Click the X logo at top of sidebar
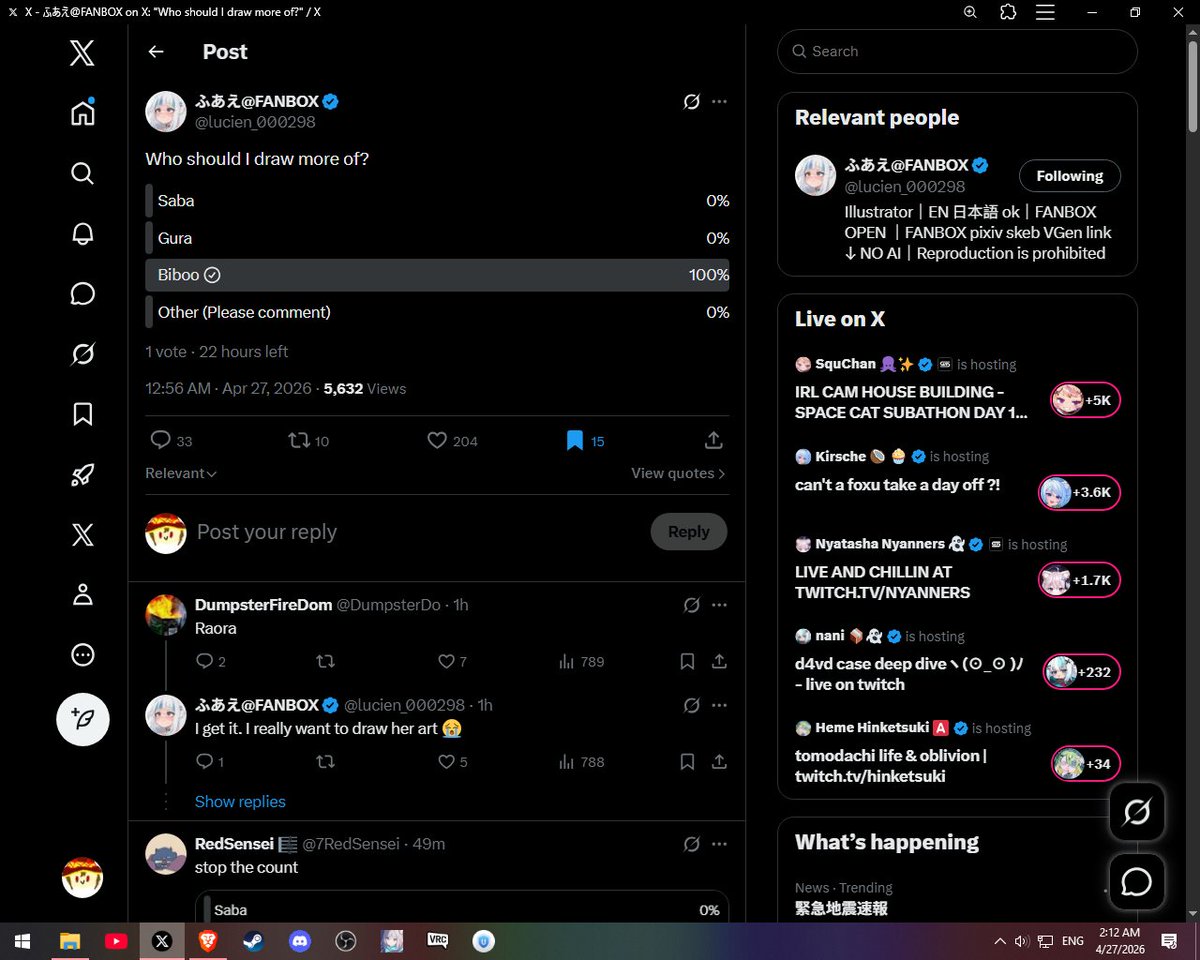This screenshot has width=1200, height=960. coord(82,52)
